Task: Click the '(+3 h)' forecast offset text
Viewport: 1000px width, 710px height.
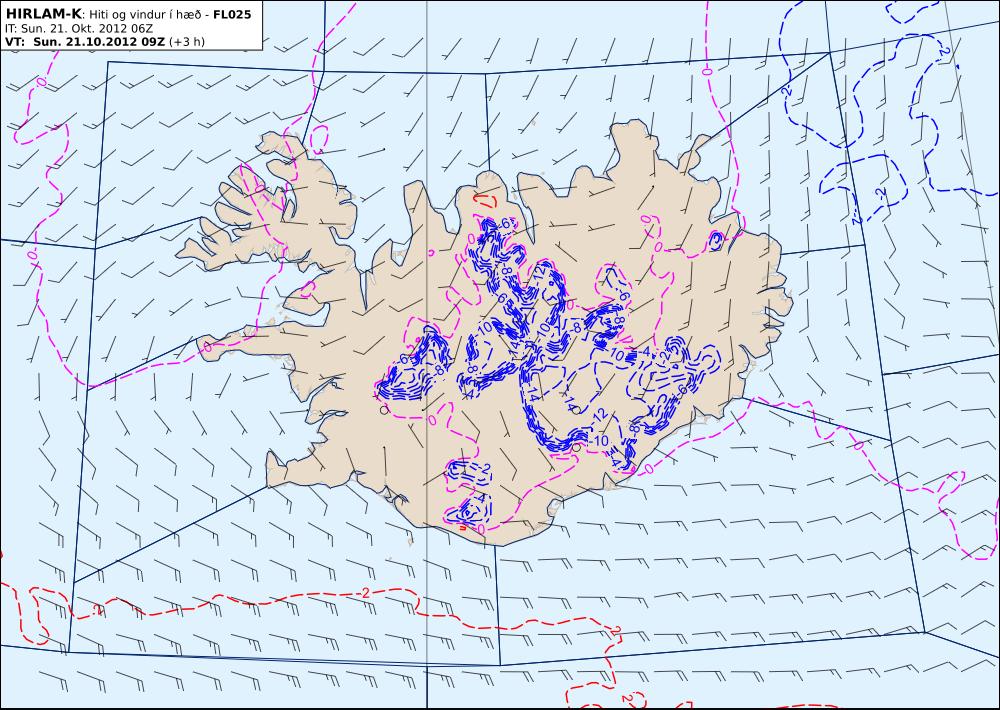Action: pos(187,42)
